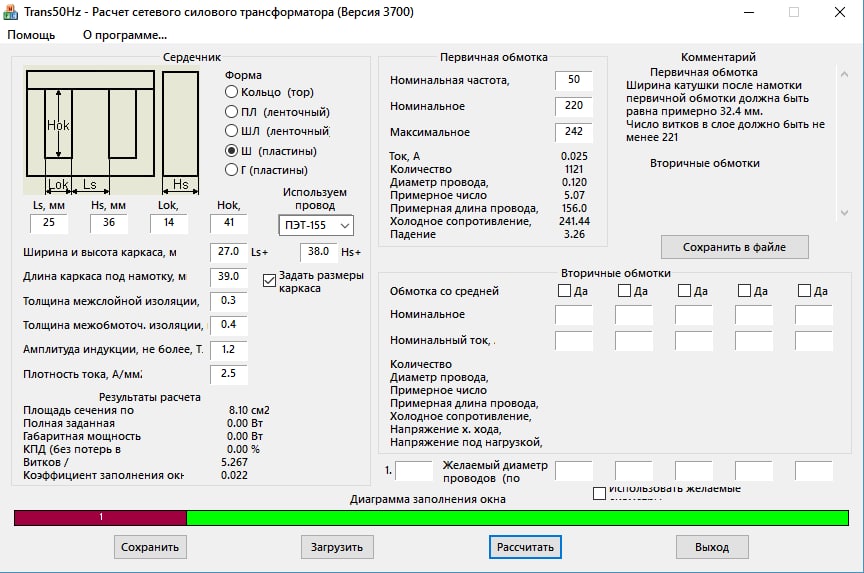Screen dimensions: 864x573
Task: Click the comment scrollbar down arrow
Action: pos(844,213)
